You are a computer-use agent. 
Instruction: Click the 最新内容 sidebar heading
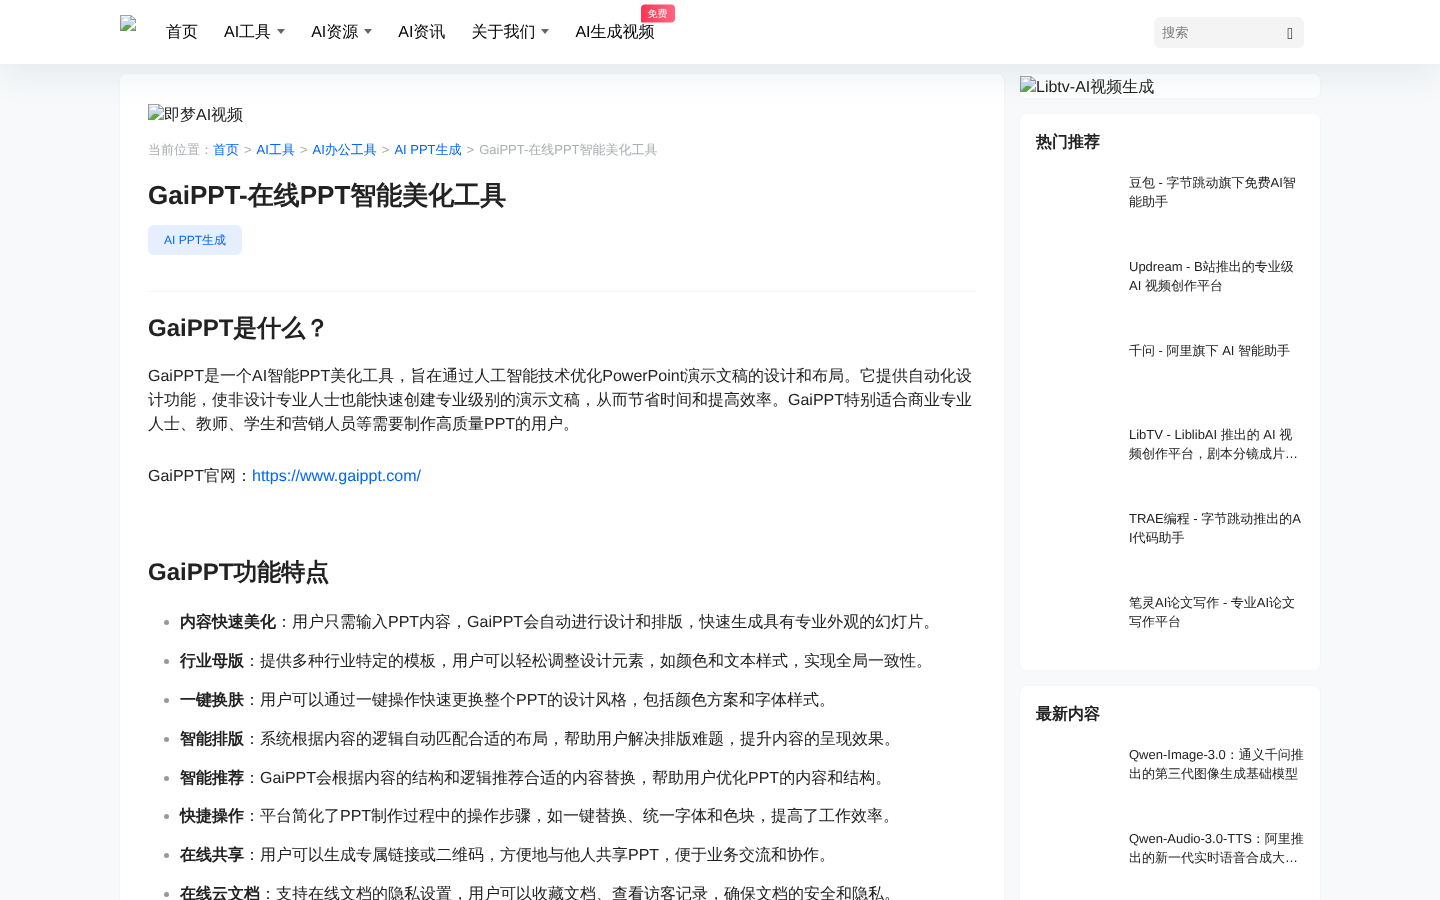click(1068, 714)
